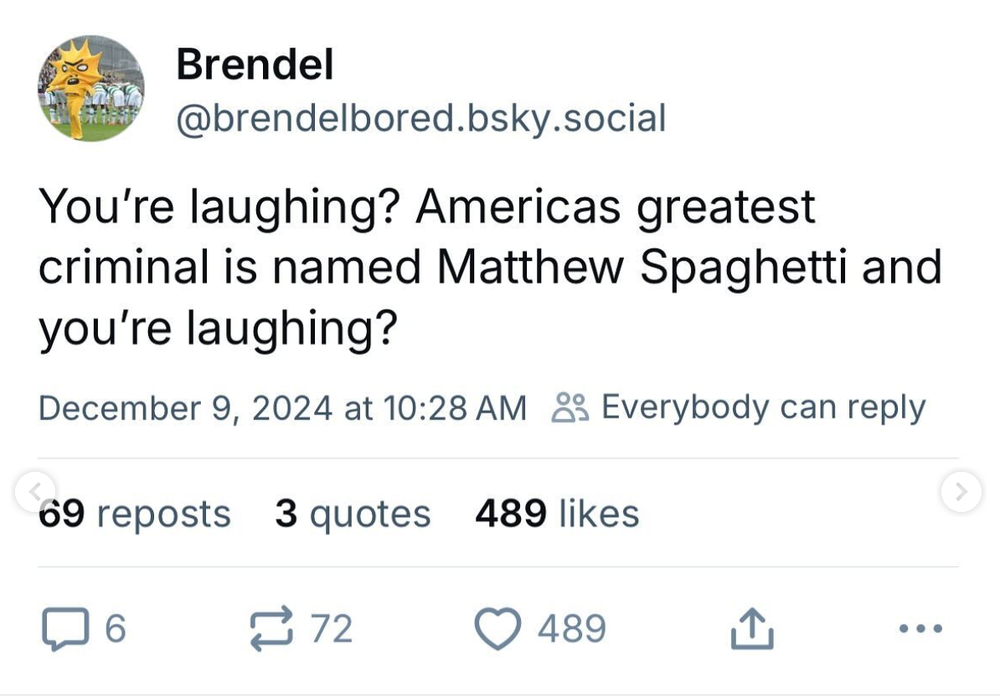
Task: Click the right chevron arrow
Action: pyautogui.click(x=962, y=492)
